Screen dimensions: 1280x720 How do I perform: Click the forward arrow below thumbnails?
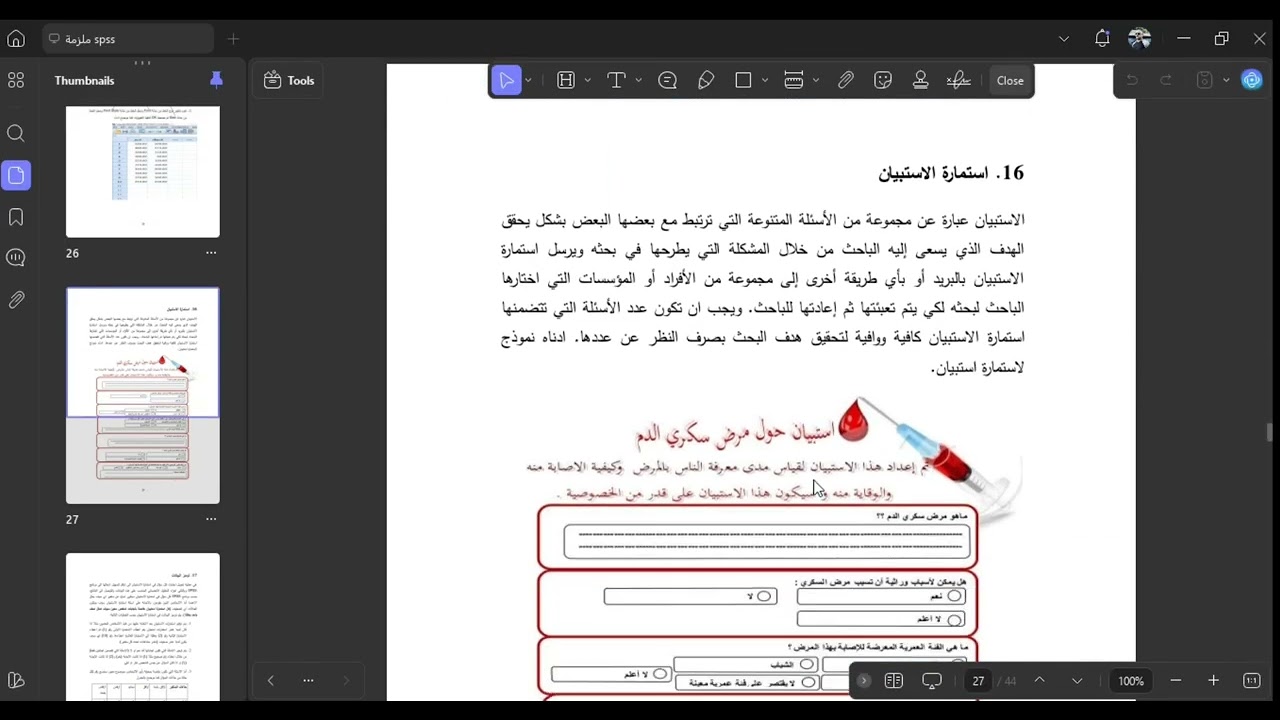coord(346,680)
